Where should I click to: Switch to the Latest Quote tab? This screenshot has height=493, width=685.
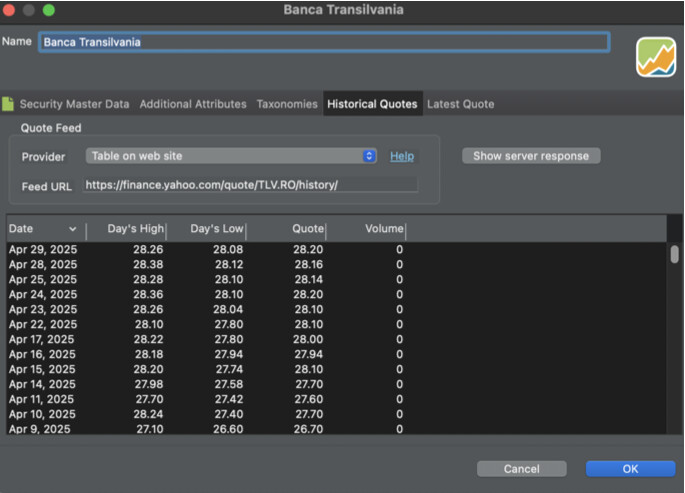tap(460, 104)
